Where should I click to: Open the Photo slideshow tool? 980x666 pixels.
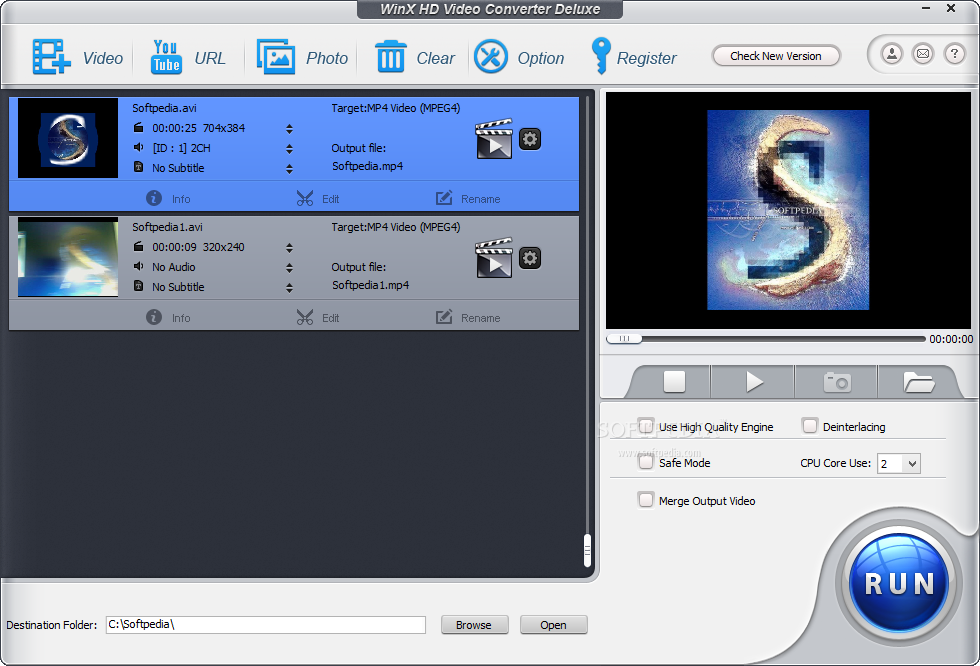coord(276,57)
